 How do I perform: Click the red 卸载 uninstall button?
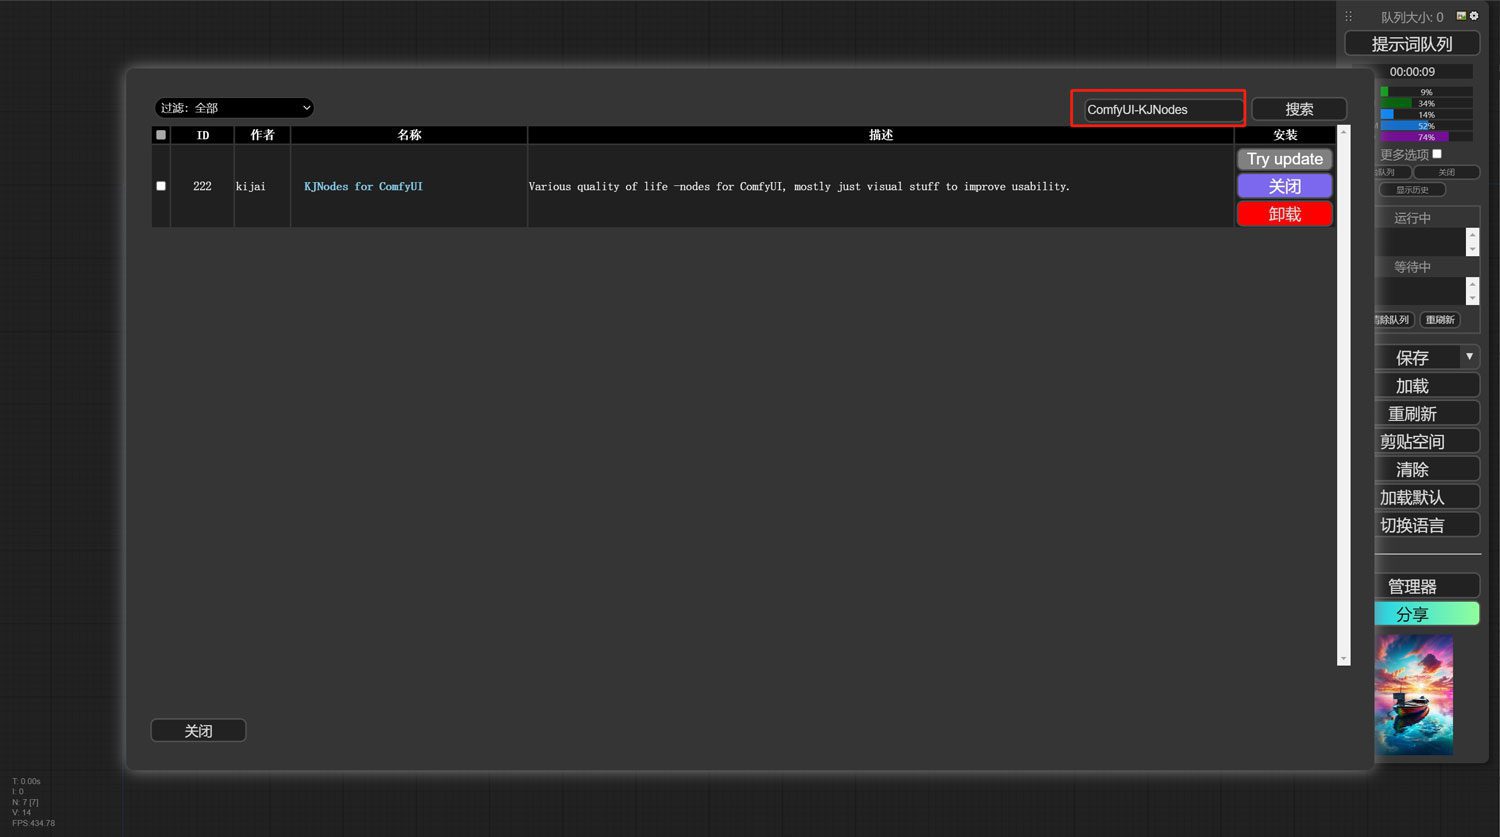tap(1284, 214)
